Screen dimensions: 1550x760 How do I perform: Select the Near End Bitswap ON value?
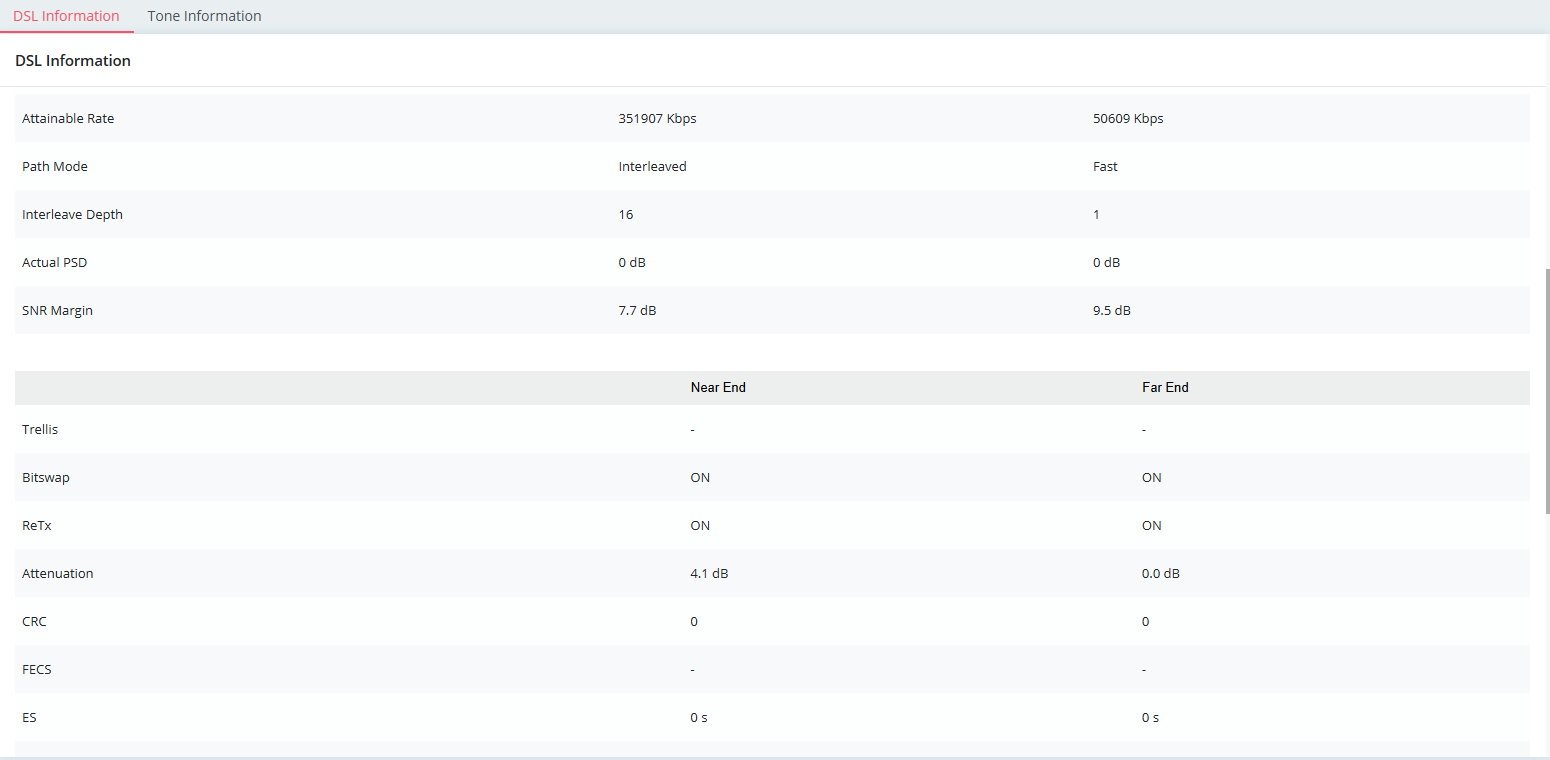click(700, 477)
